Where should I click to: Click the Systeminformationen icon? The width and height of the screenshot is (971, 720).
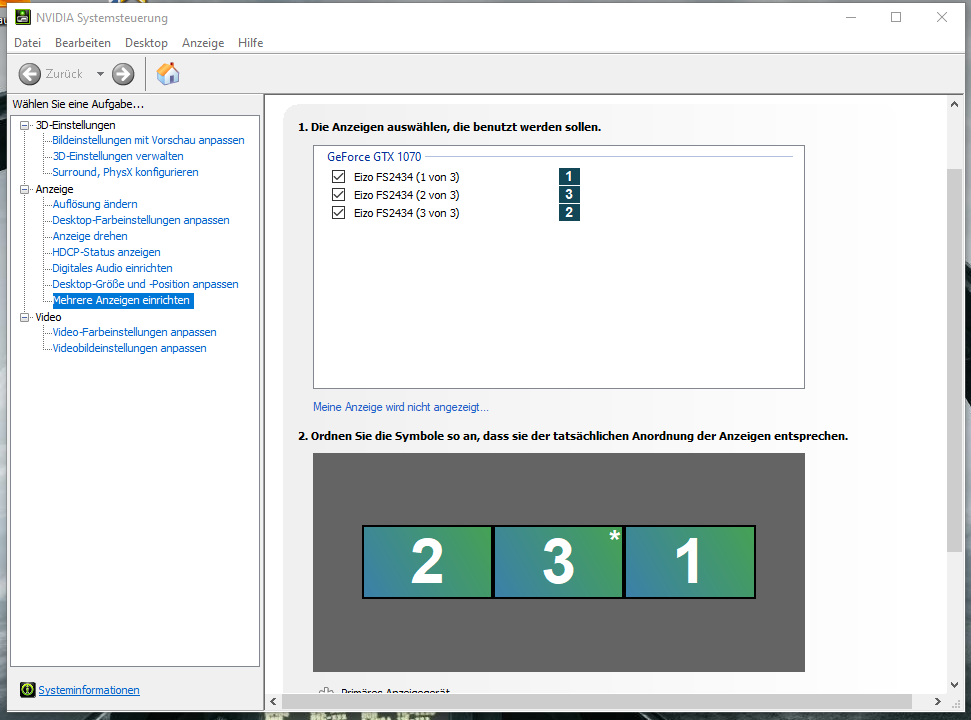[x=27, y=690]
